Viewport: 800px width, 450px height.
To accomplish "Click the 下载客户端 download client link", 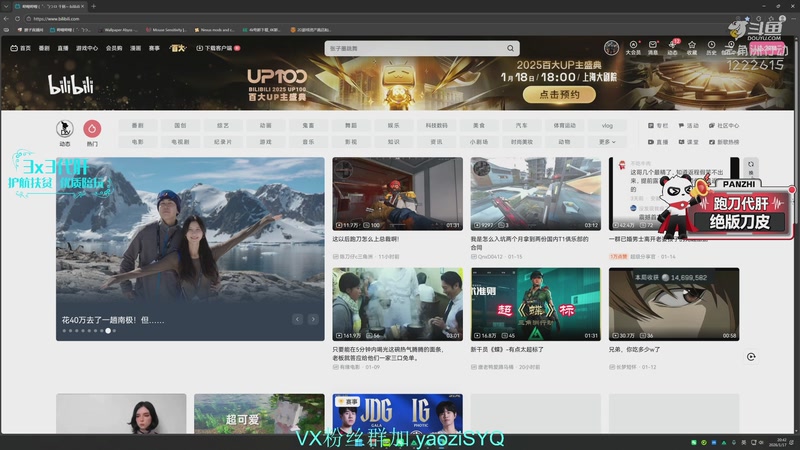I will [218, 48].
